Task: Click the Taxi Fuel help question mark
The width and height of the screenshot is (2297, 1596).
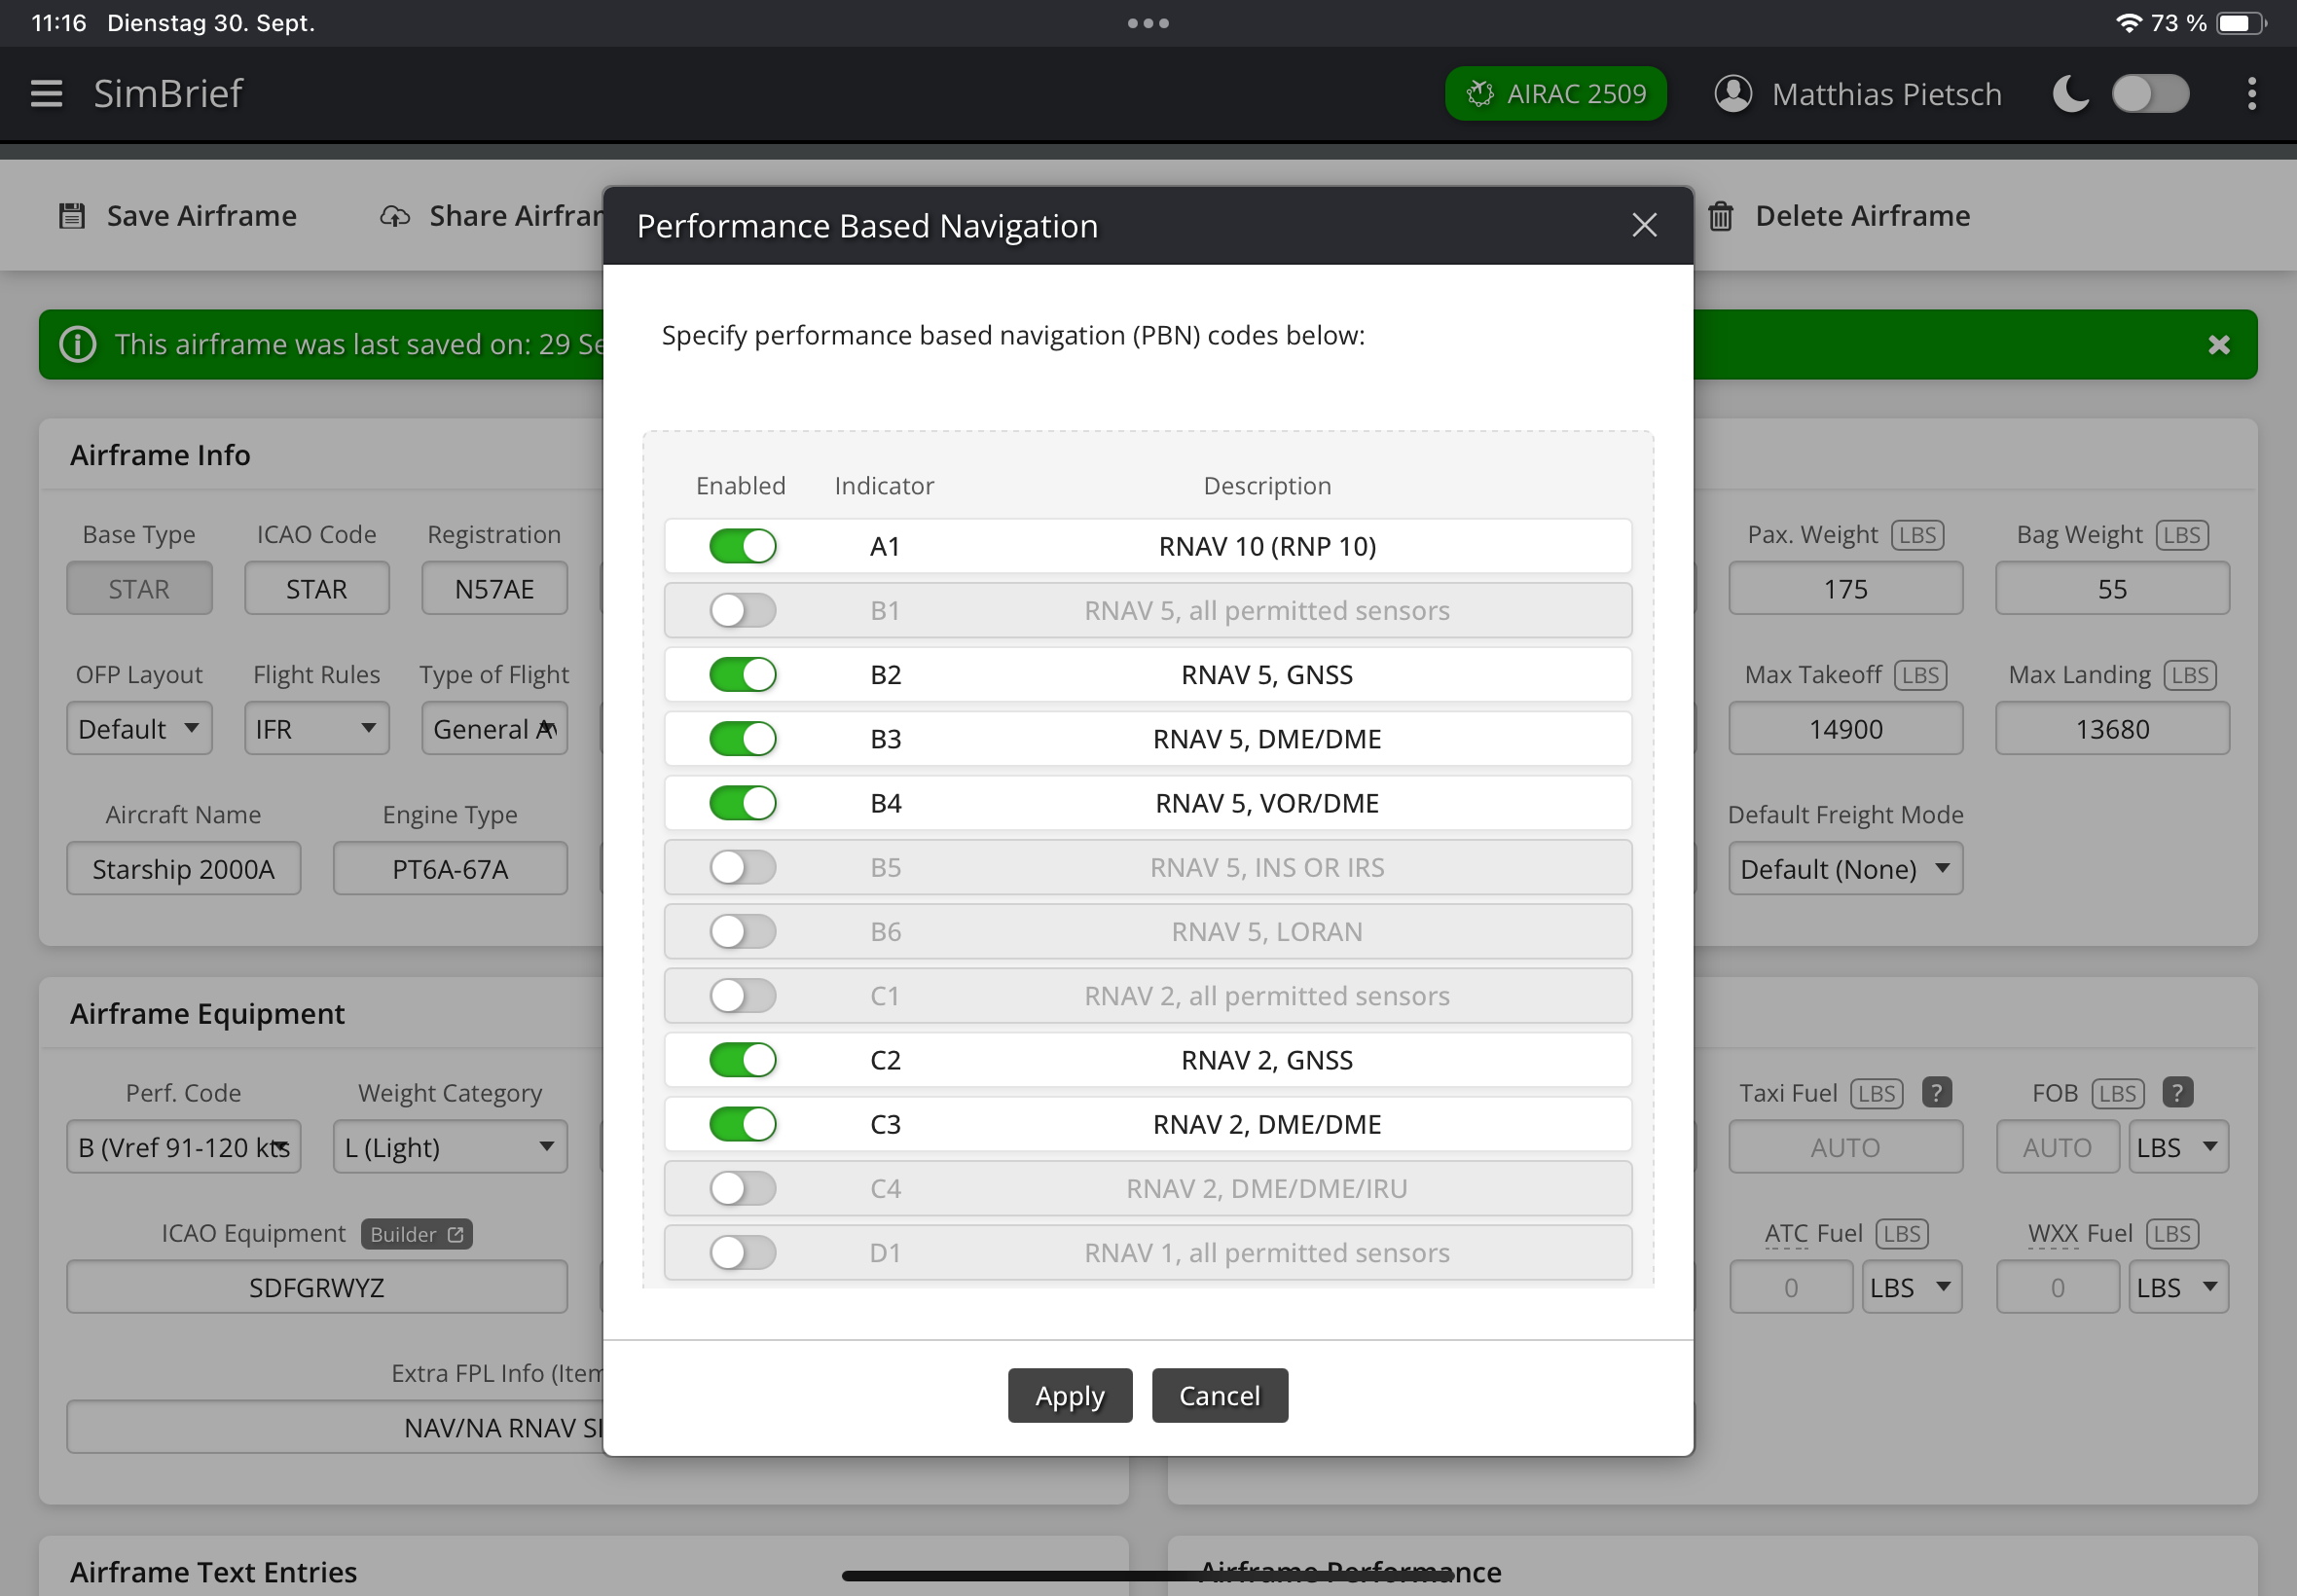Action: pos(1936,1093)
